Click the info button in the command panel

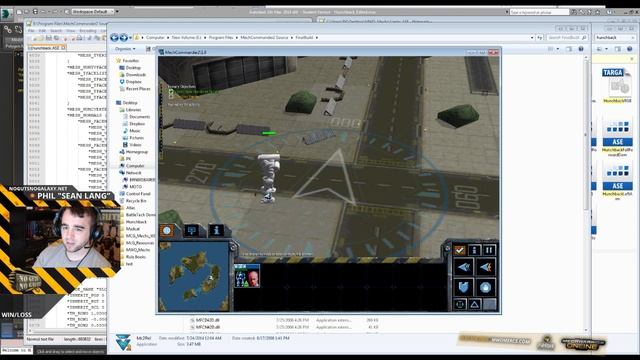(474, 250)
